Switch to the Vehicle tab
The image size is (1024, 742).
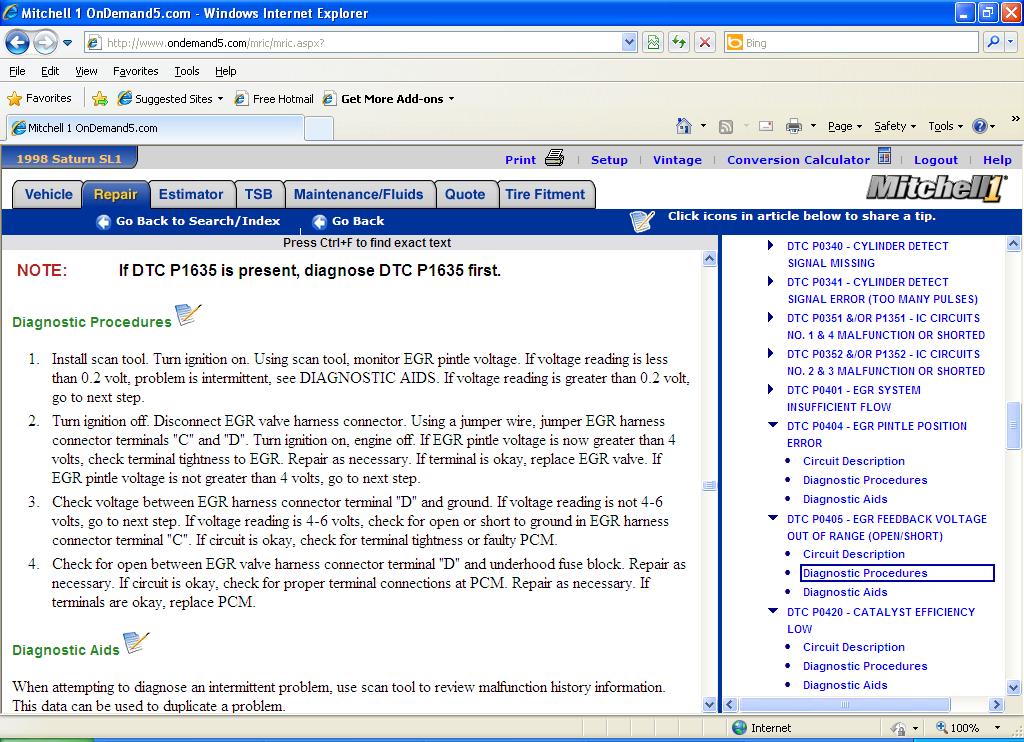click(48, 195)
